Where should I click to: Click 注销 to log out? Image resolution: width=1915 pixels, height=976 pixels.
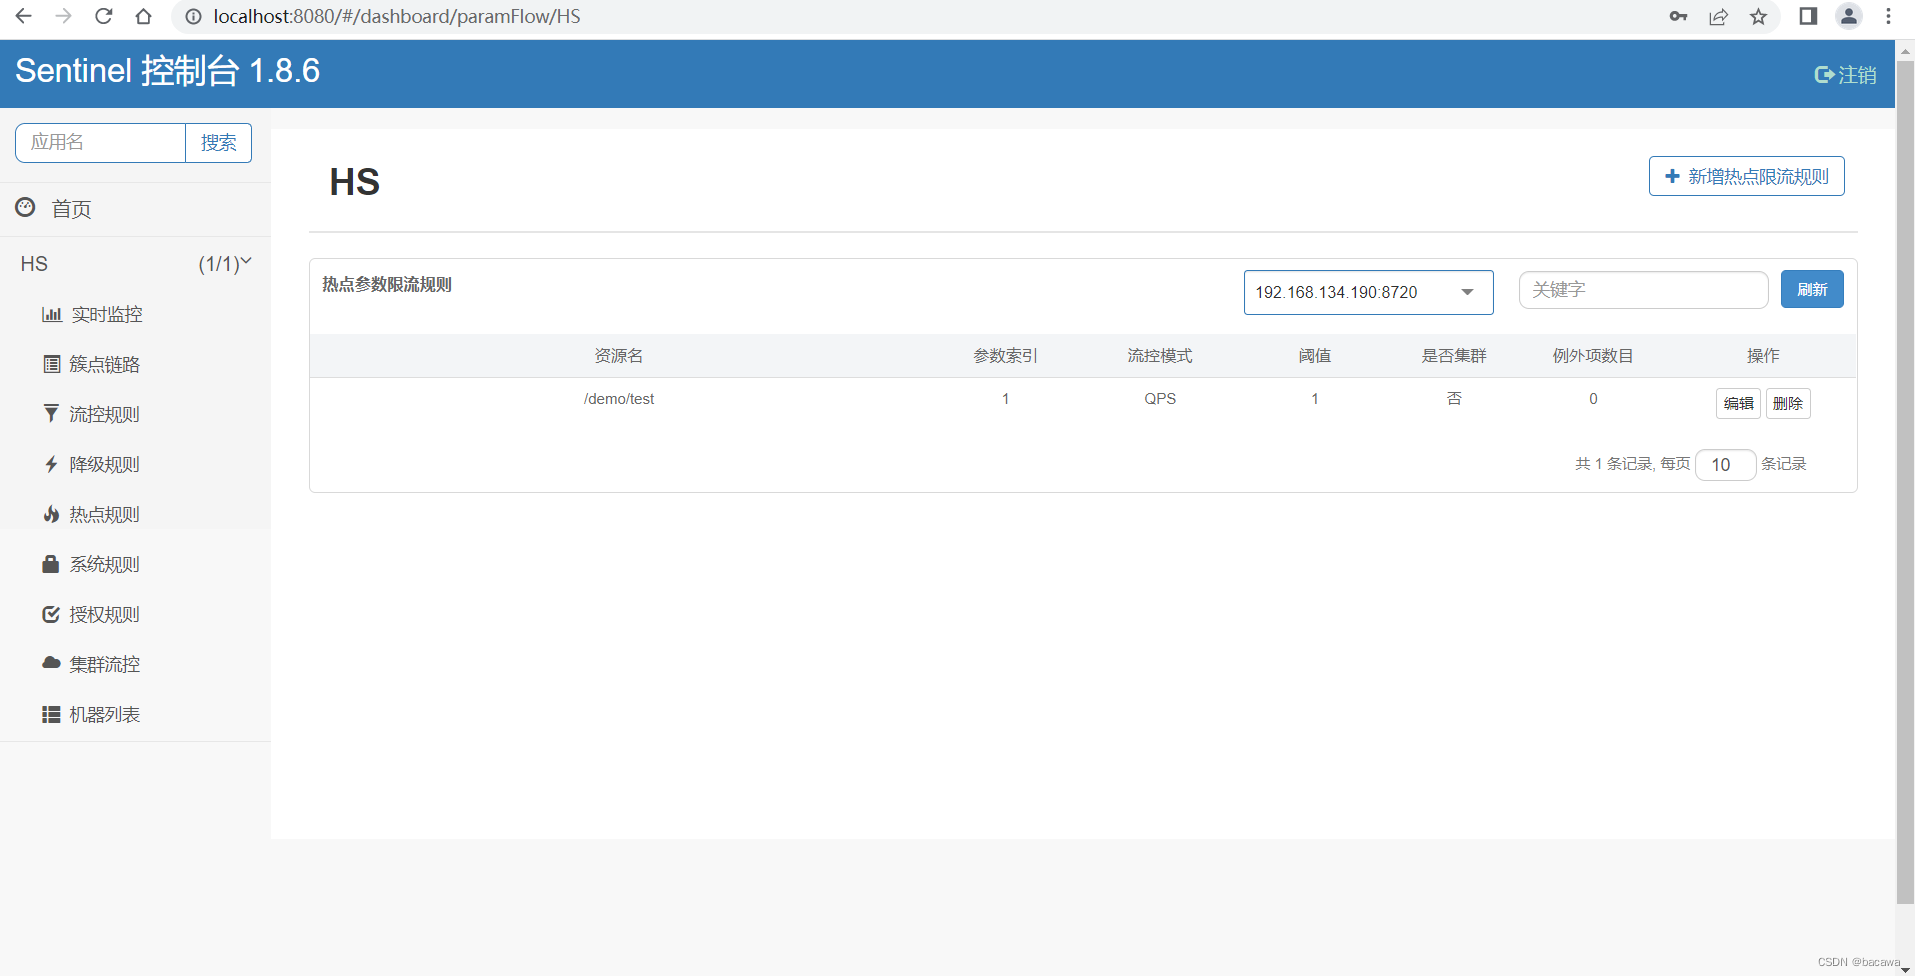click(x=1845, y=74)
